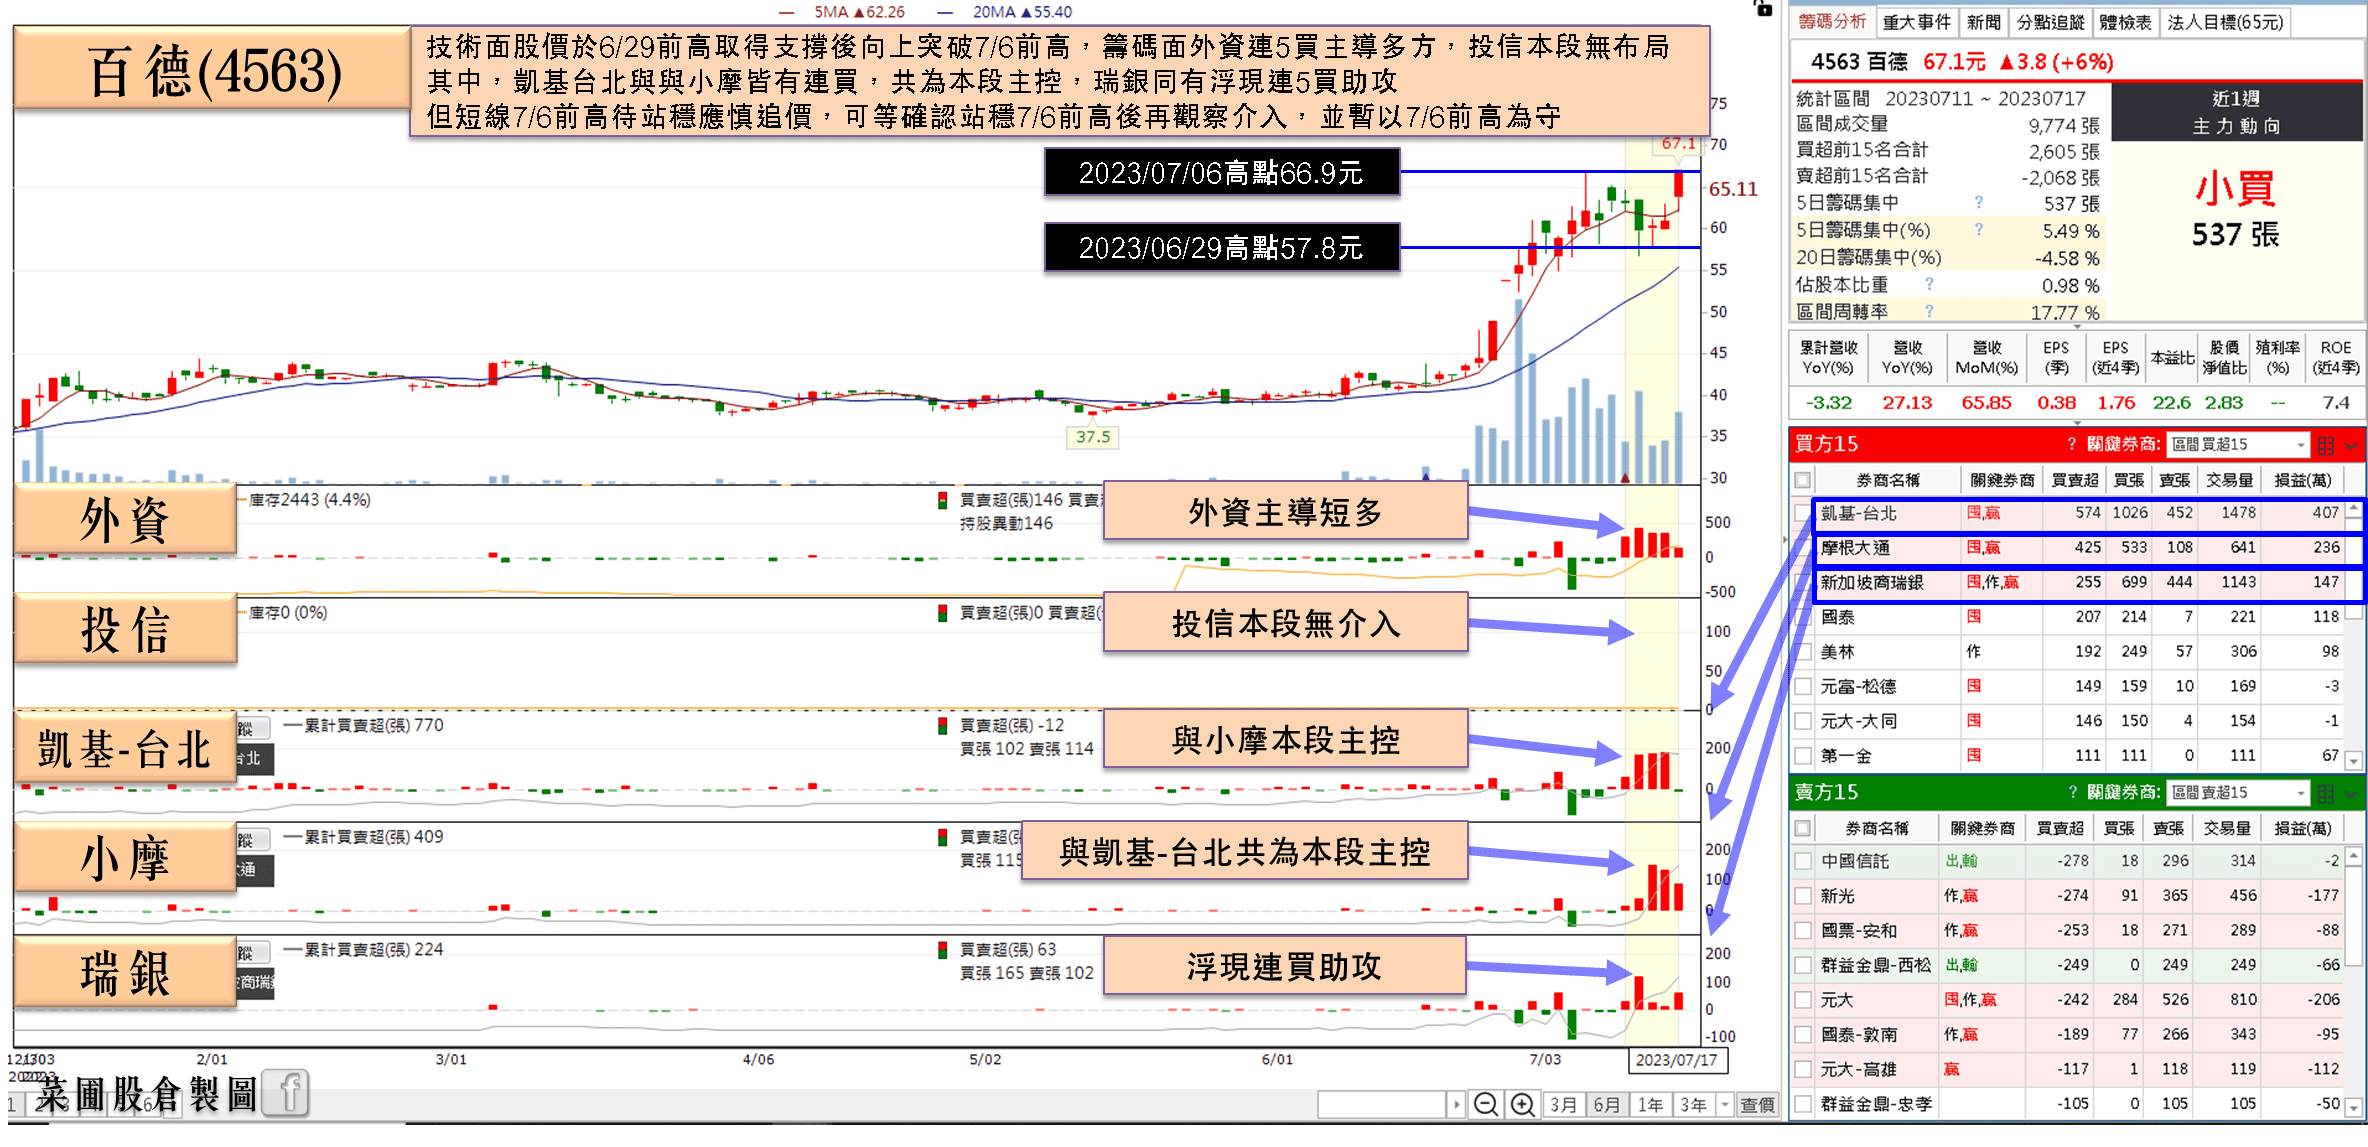Click the 37.5 low price label on chart
The height and width of the screenshot is (1147, 2368).
pyautogui.click(x=1093, y=437)
